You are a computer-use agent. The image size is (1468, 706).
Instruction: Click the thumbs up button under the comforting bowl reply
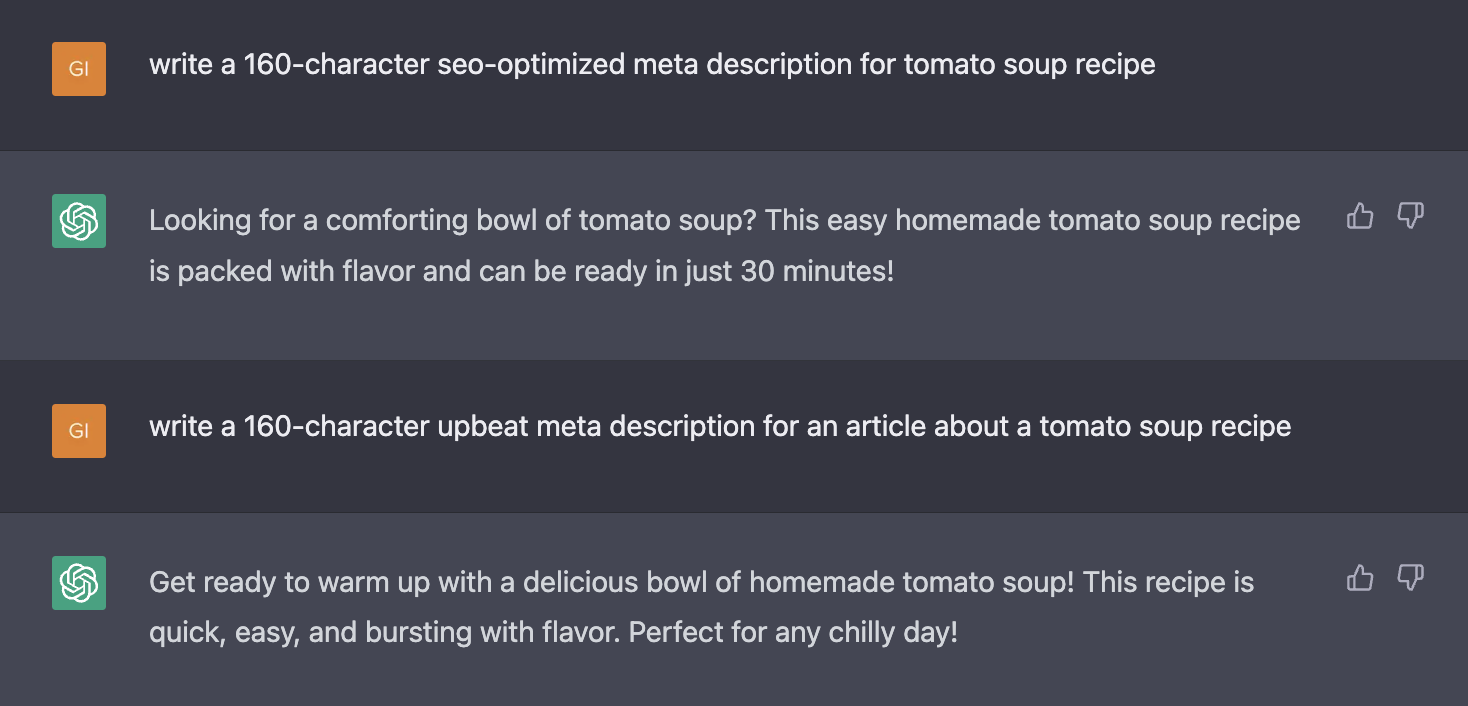tap(1360, 216)
